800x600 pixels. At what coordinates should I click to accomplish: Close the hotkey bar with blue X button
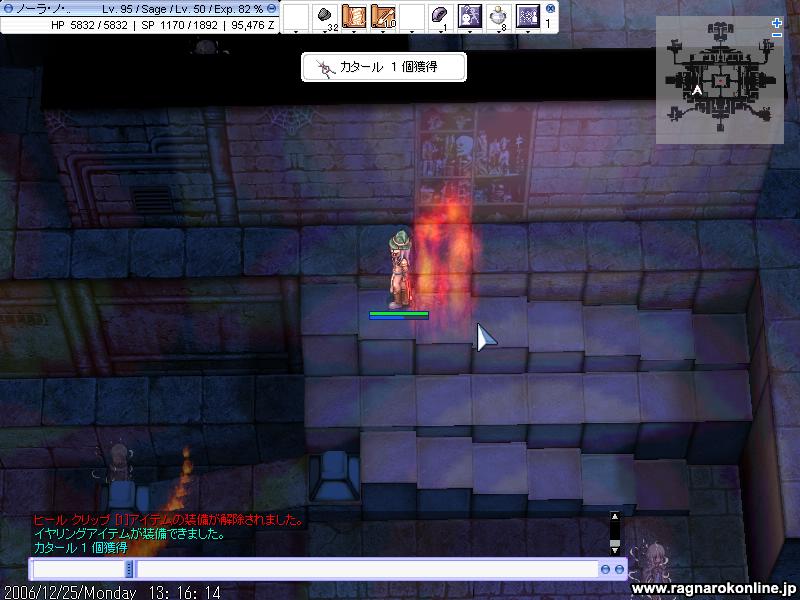click(550, 8)
